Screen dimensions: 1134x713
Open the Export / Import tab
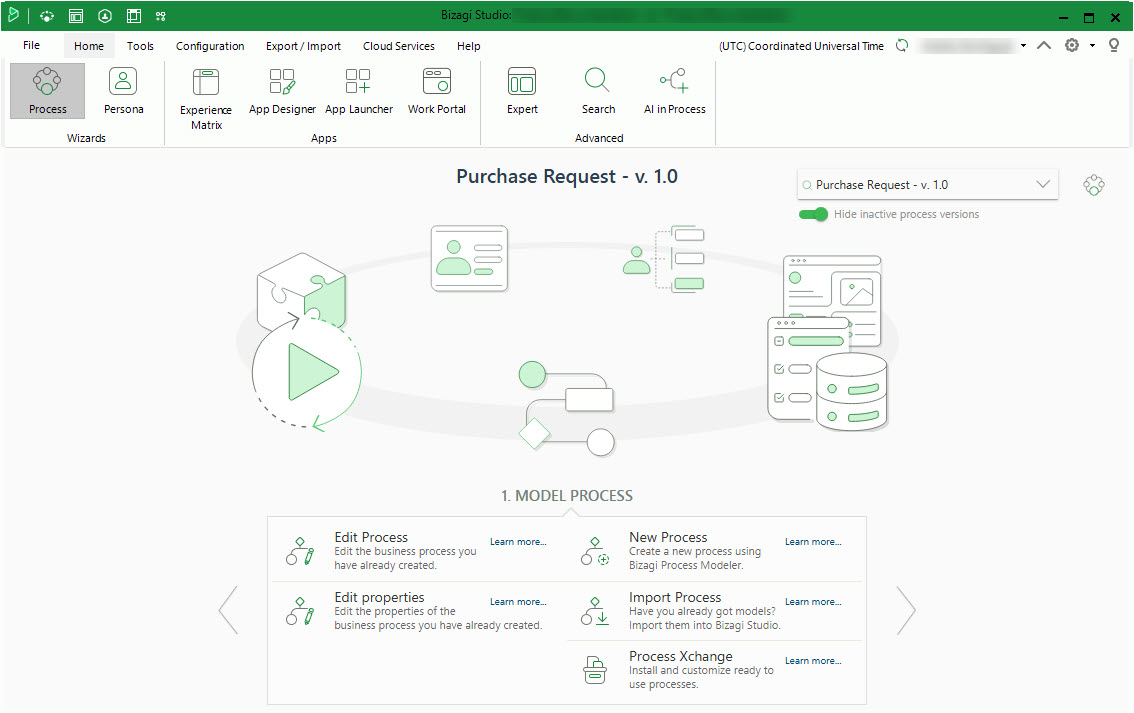tap(303, 46)
